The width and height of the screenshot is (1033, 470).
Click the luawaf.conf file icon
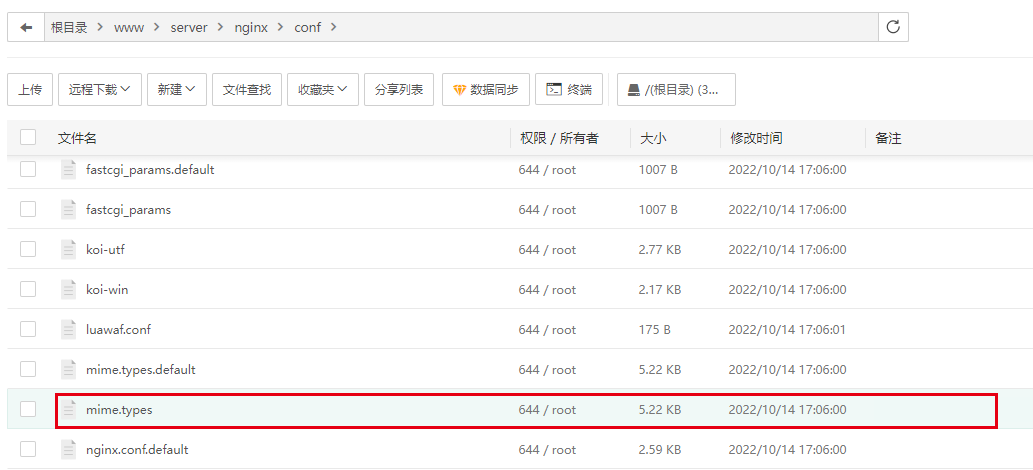pyautogui.click(x=69, y=330)
